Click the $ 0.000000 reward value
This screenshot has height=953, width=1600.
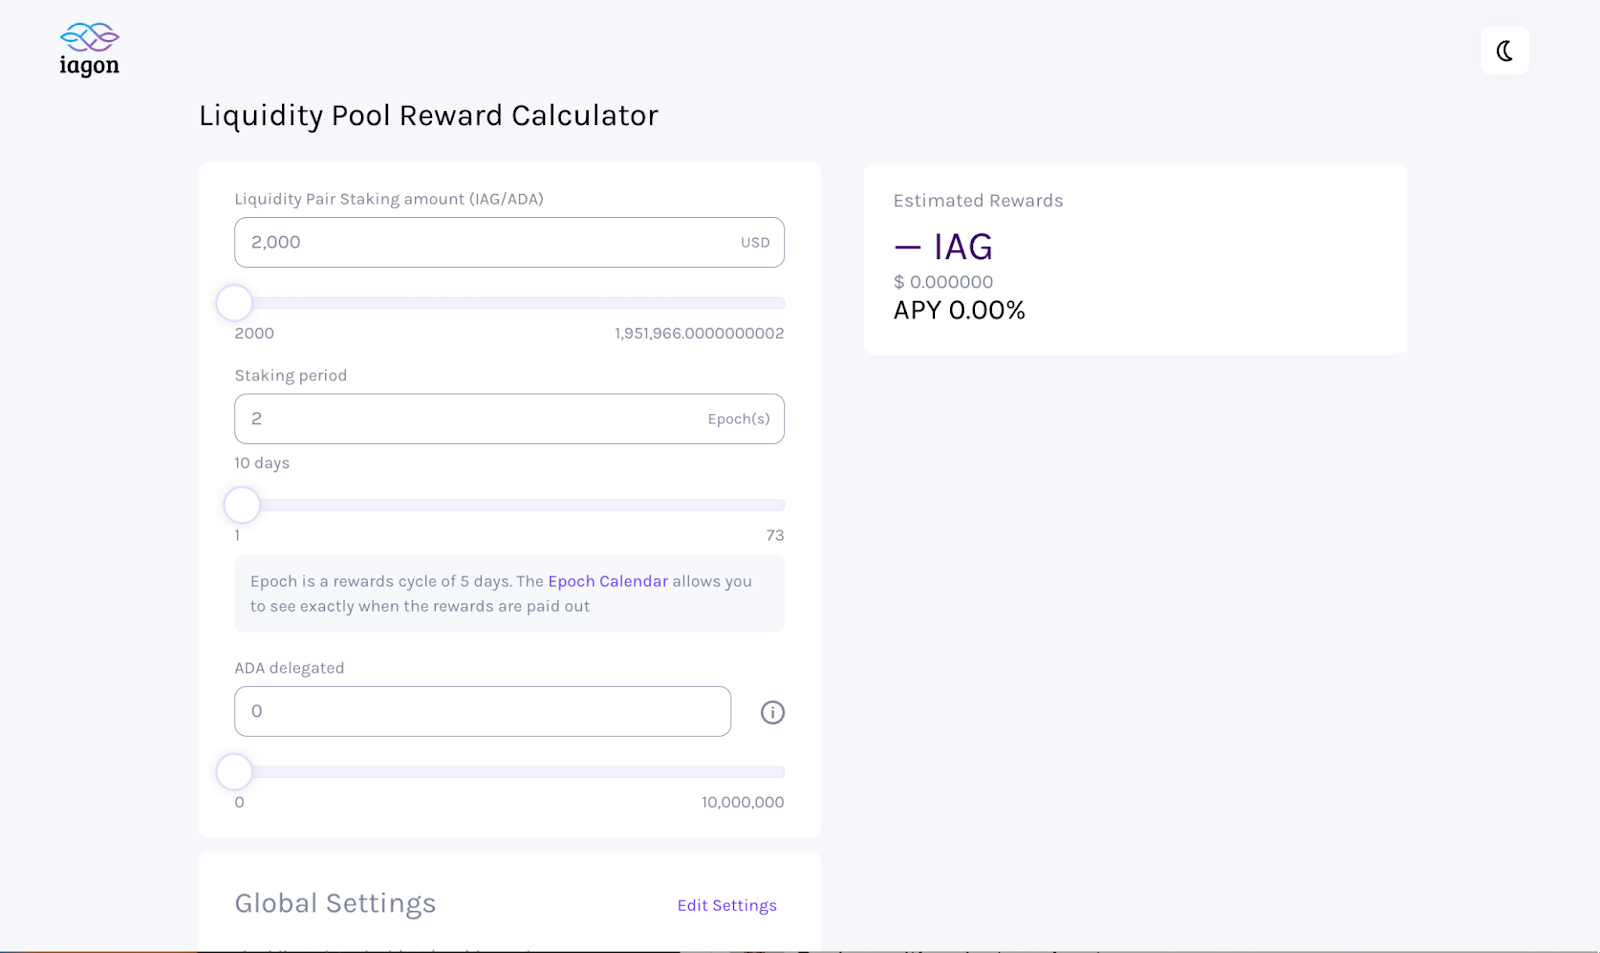(x=943, y=282)
